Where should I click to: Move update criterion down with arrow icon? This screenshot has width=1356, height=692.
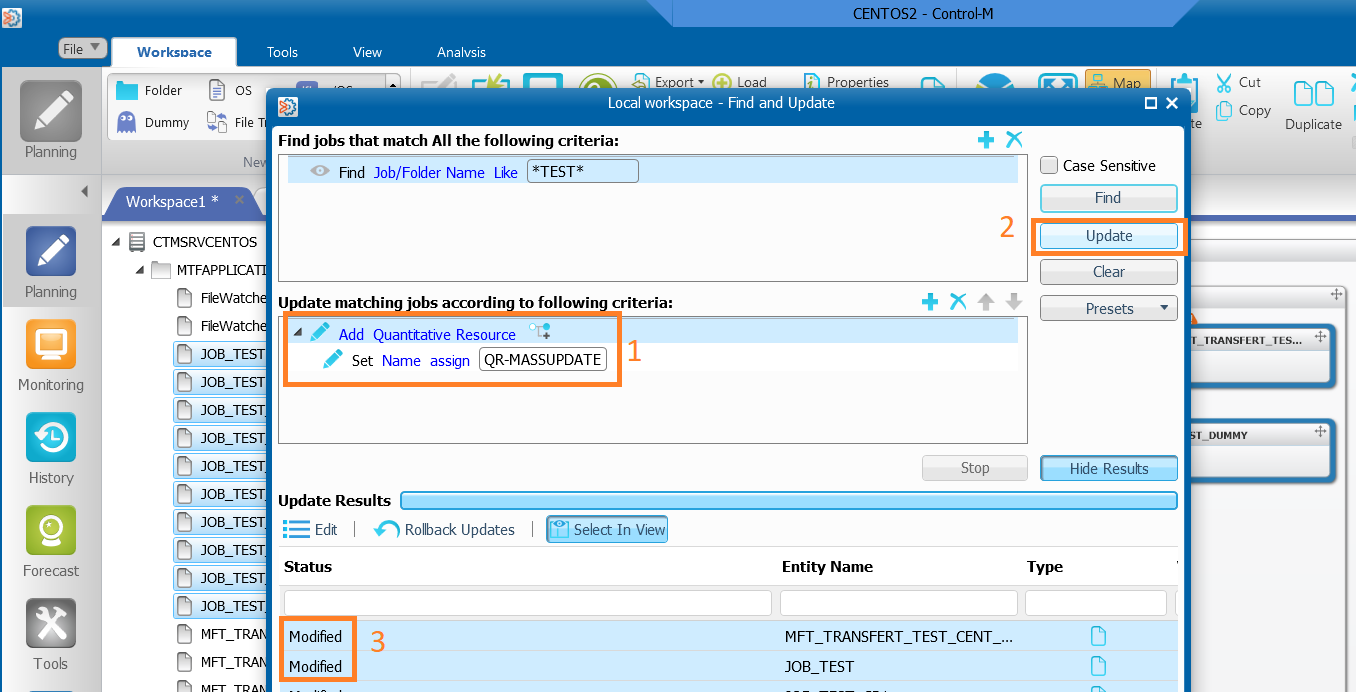tap(1014, 302)
